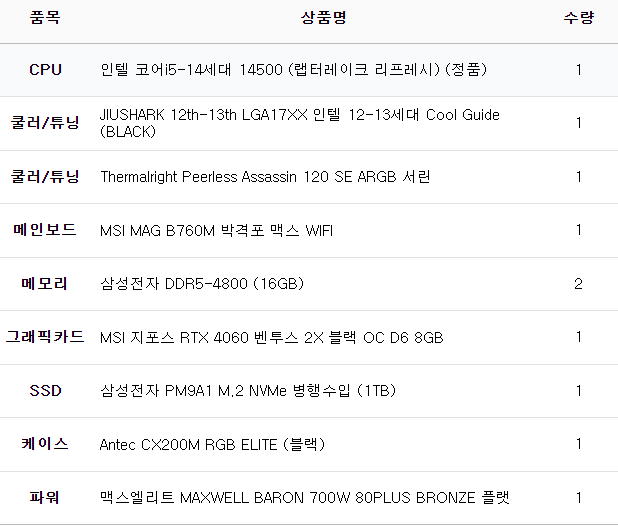Open MSI 지포스 RTX 4060 벤투스 product

(271, 337)
